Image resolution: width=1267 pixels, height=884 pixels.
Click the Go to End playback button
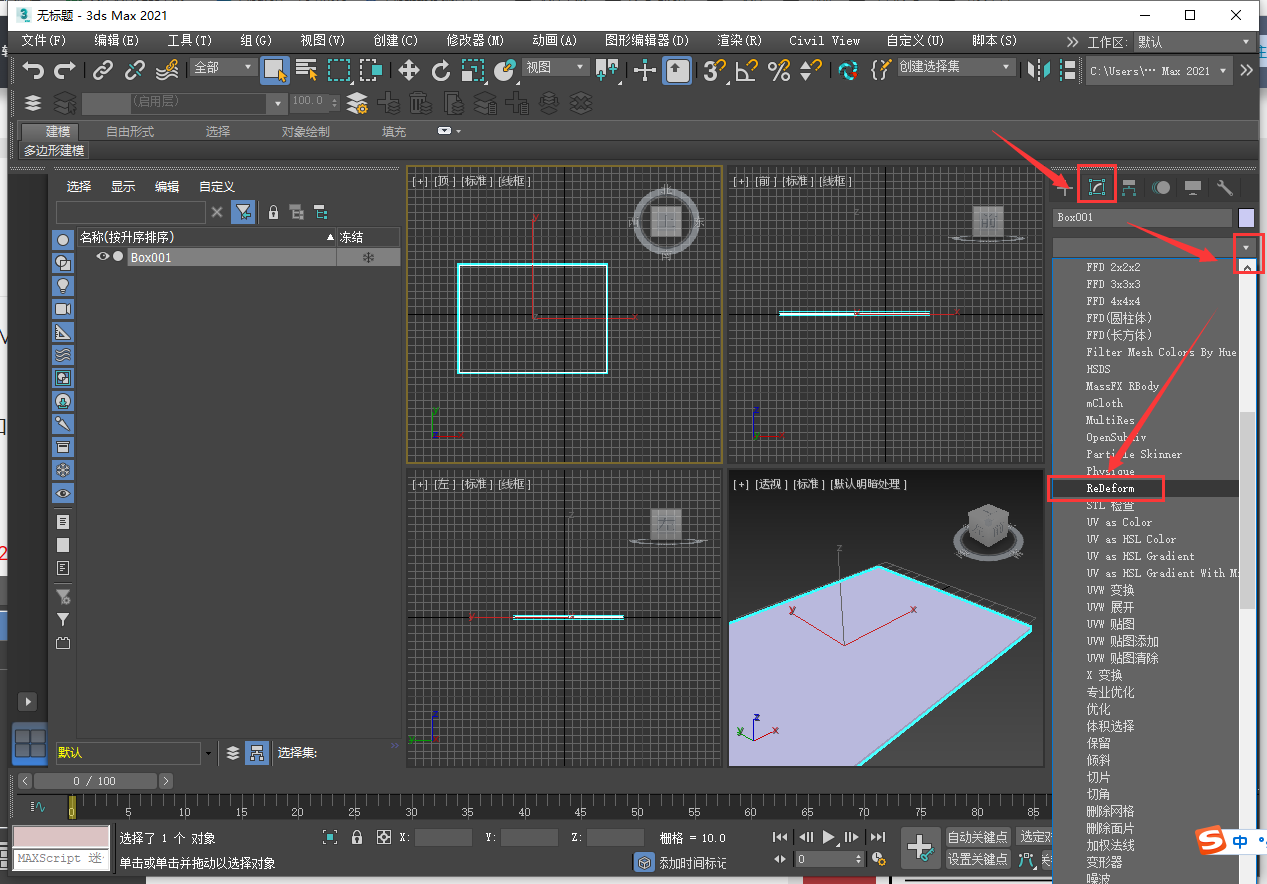877,837
